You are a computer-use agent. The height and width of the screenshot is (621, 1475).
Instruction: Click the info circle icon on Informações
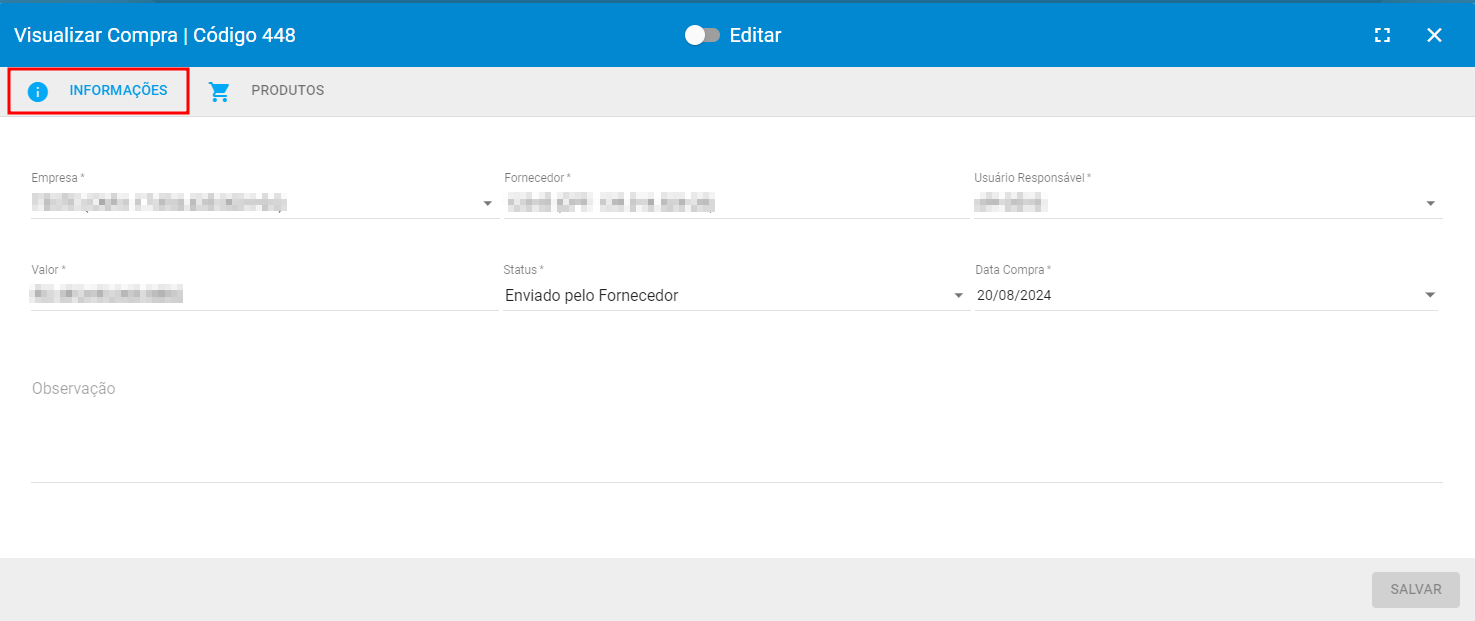click(38, 92)
